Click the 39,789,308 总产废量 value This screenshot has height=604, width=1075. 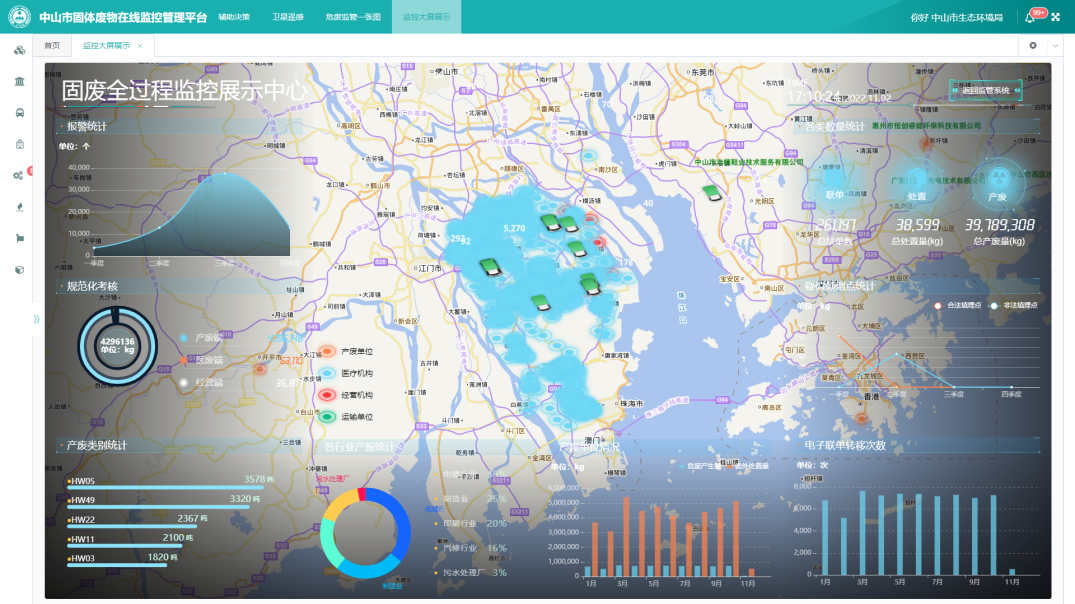(x=1000, y=225)
